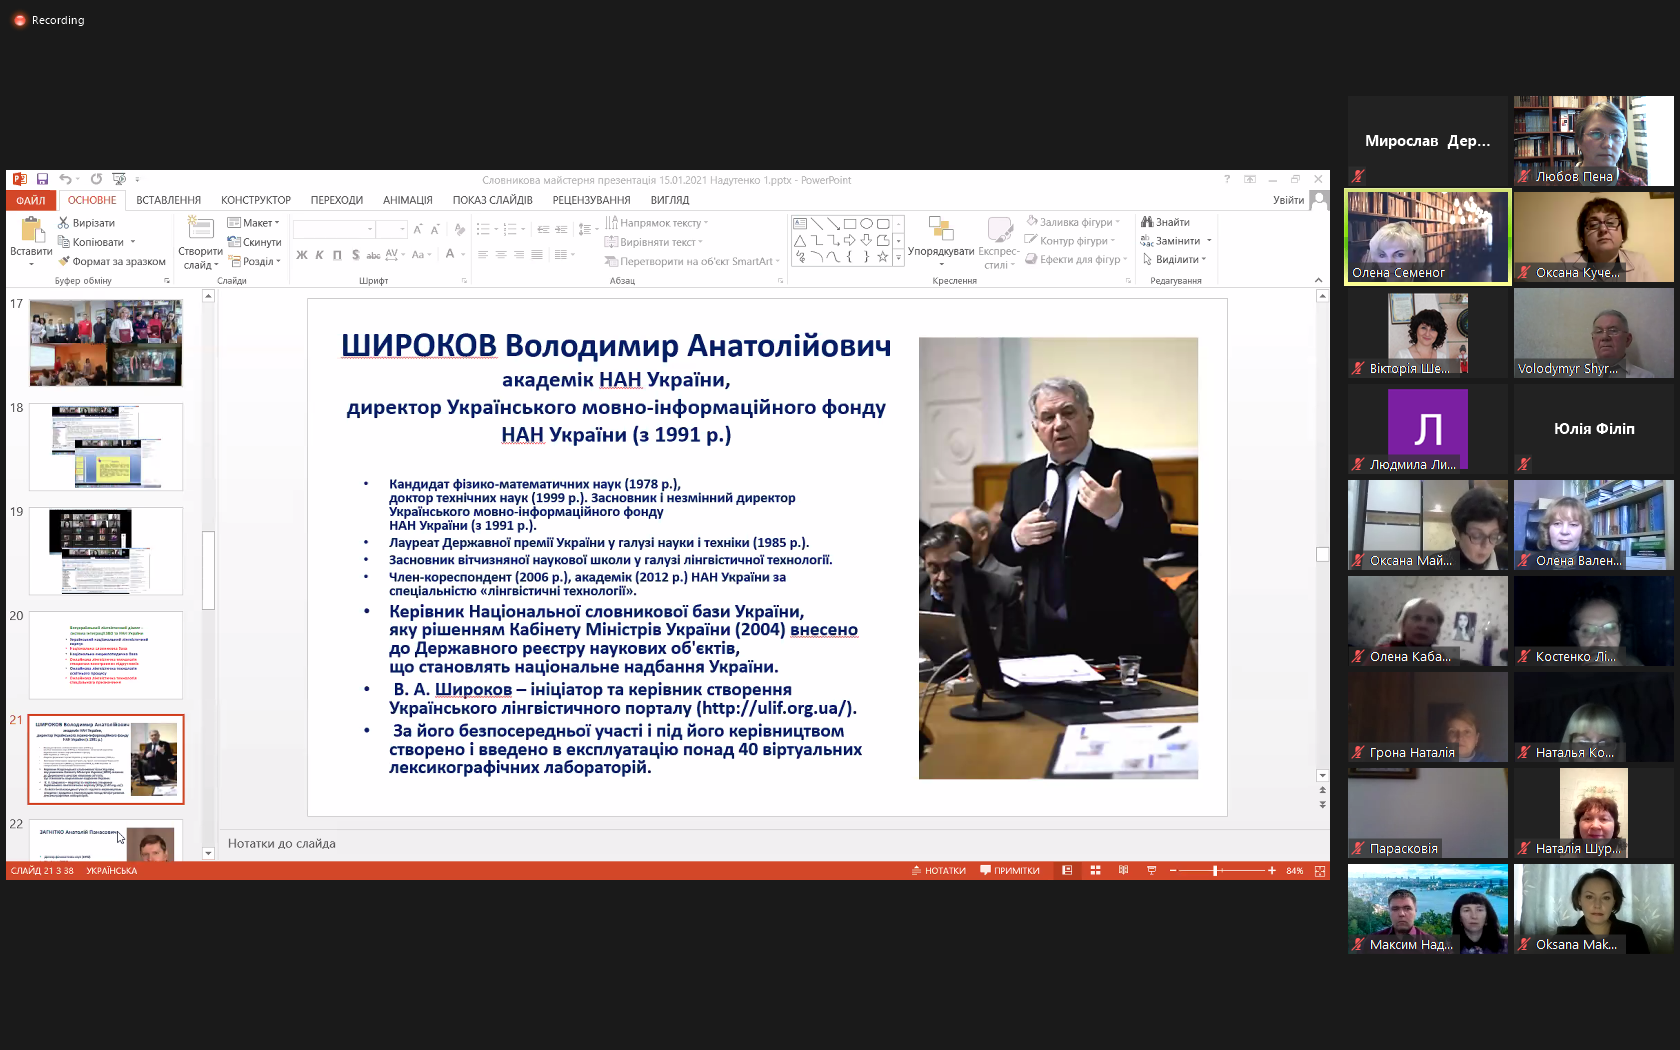Viewport: 1680px width, 1050px height.
Task: Click the Find (Знайти) binoculars icon
Action: [1147, 222]
